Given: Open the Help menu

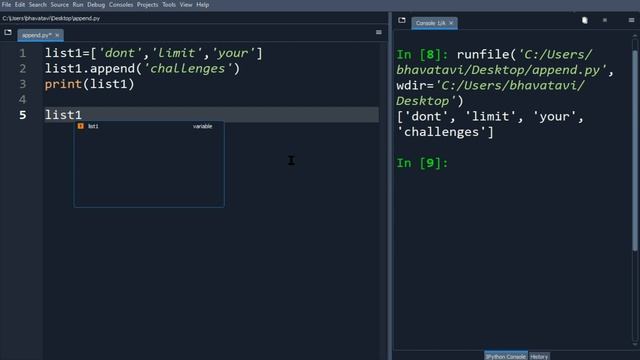Looking at the screenshot, I should [202, 5].
